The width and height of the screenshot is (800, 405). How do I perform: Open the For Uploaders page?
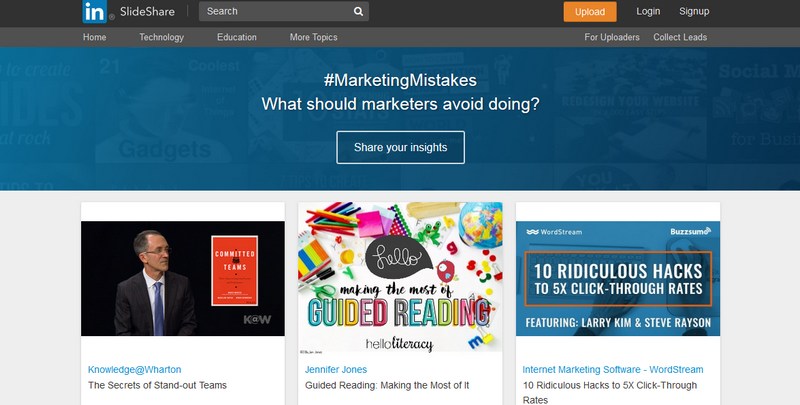pos(612,37)
